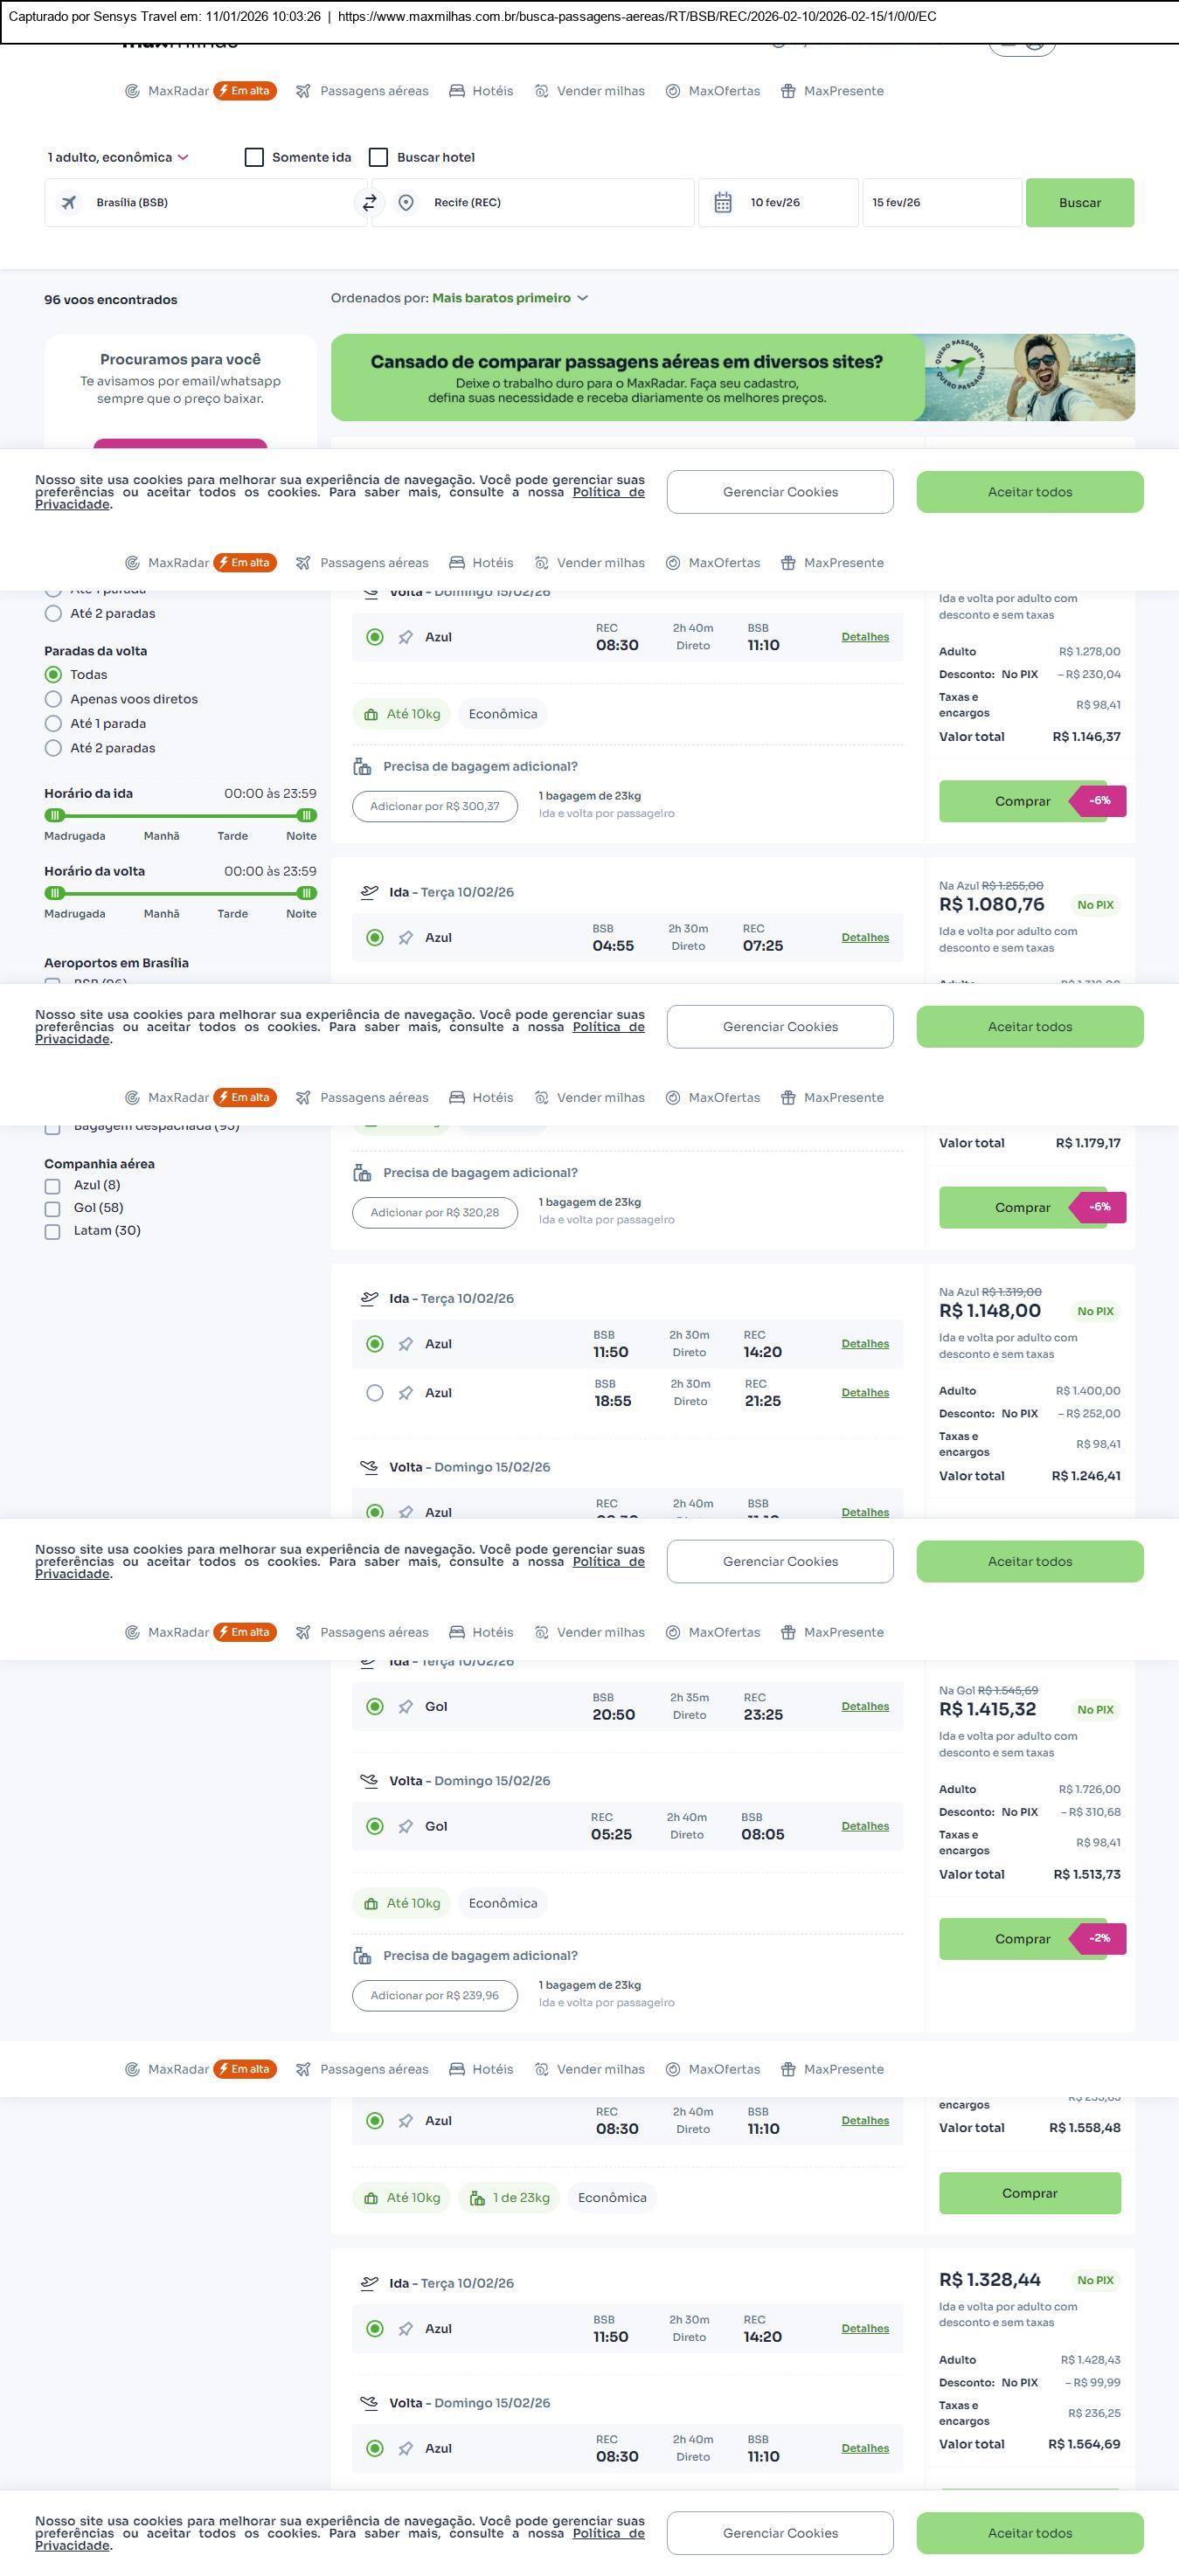
Task: Open Detalhes for the Gol 20:50 flight
Action: pos(865,1707)
